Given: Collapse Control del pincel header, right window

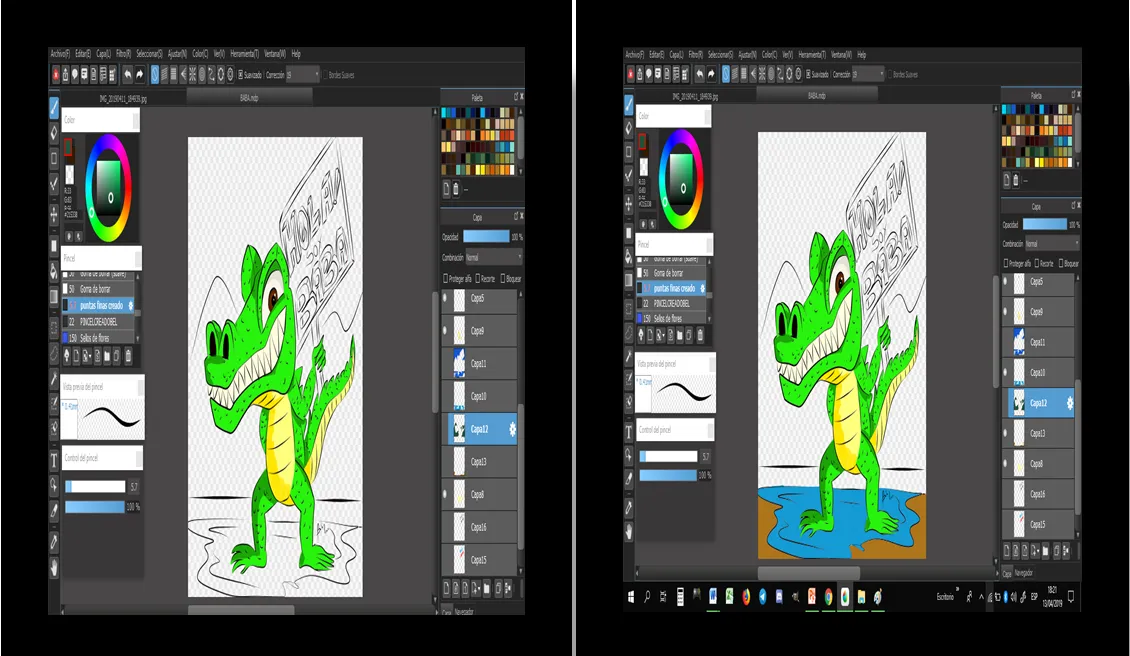Looking at the screenshot, I should (674, 430).
